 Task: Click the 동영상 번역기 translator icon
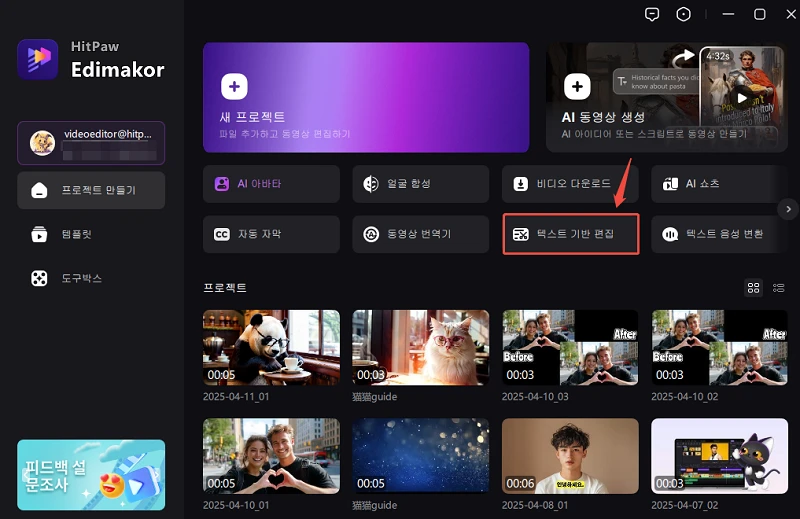pos(371,234)
